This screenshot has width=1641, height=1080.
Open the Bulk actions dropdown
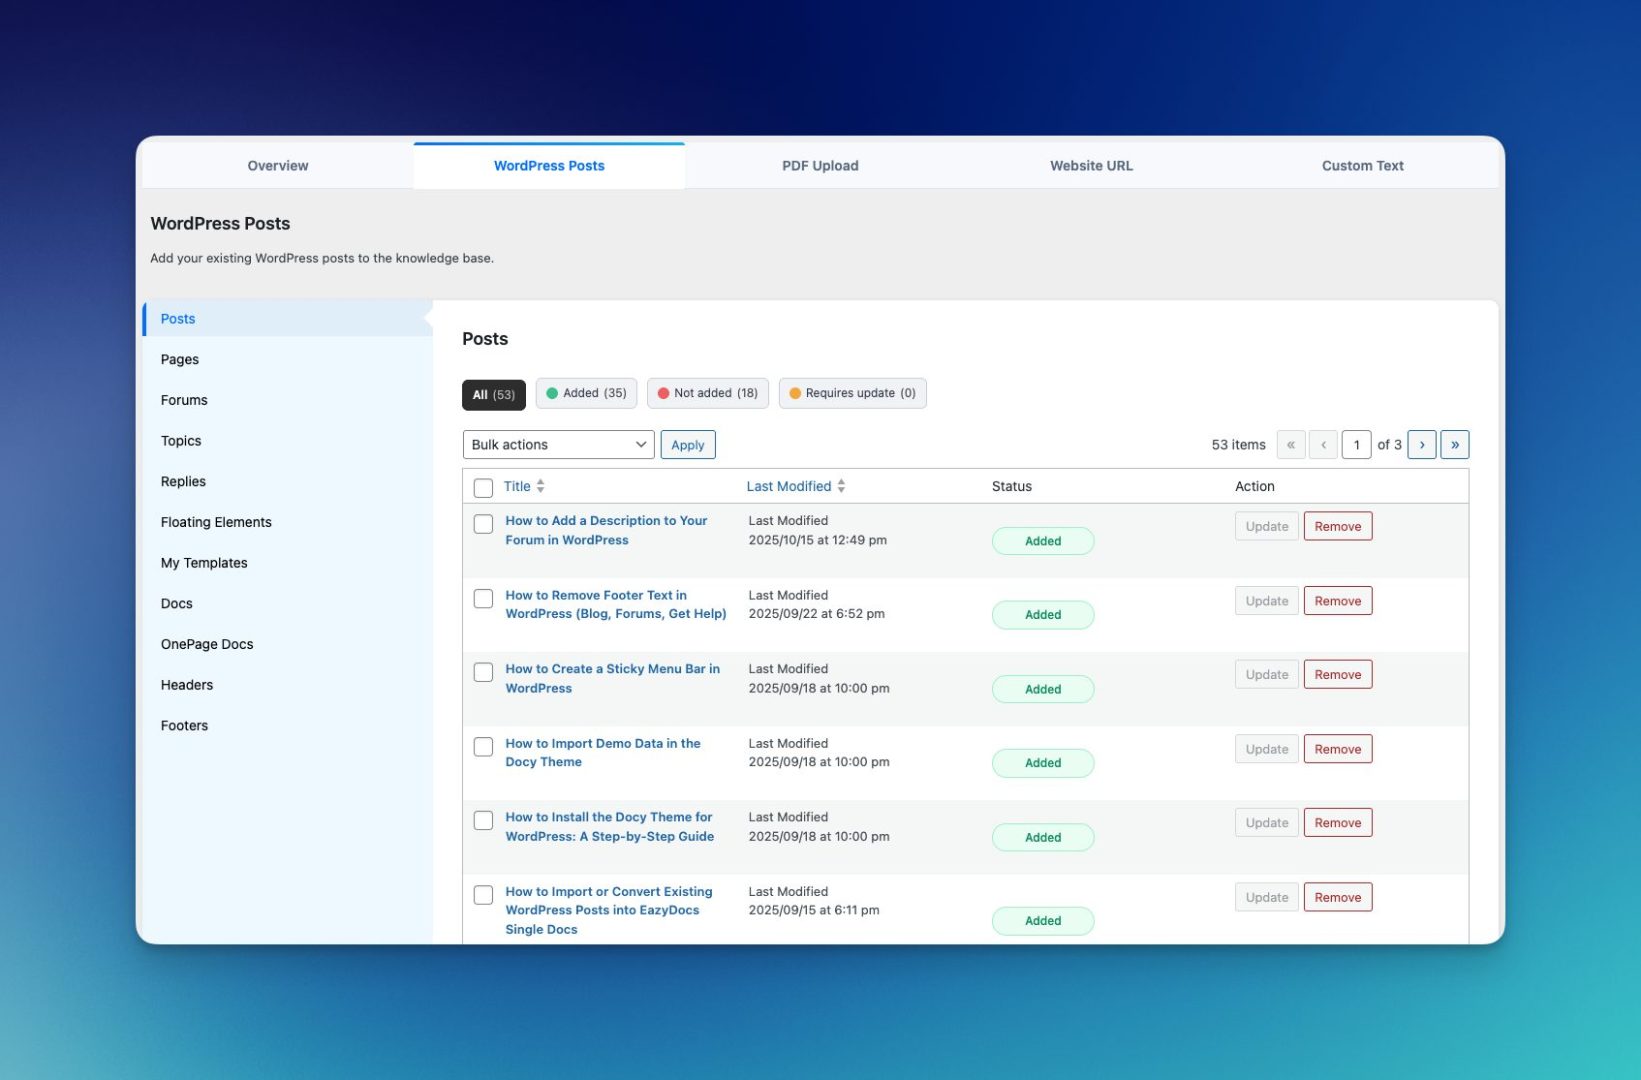[x=558, y=445]
